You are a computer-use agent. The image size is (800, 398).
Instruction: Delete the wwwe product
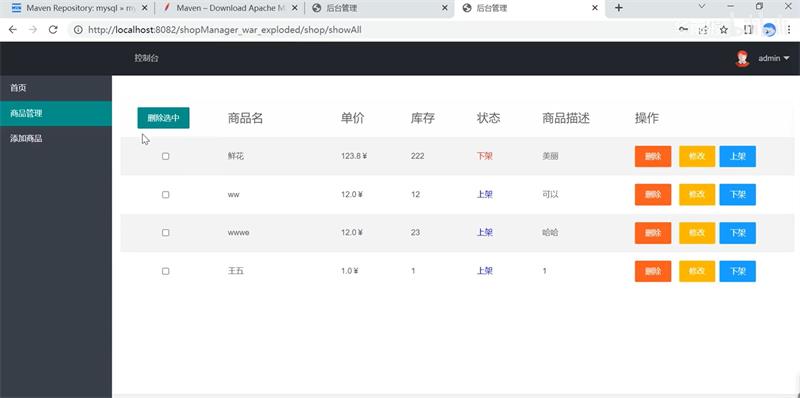coord(653,233)
